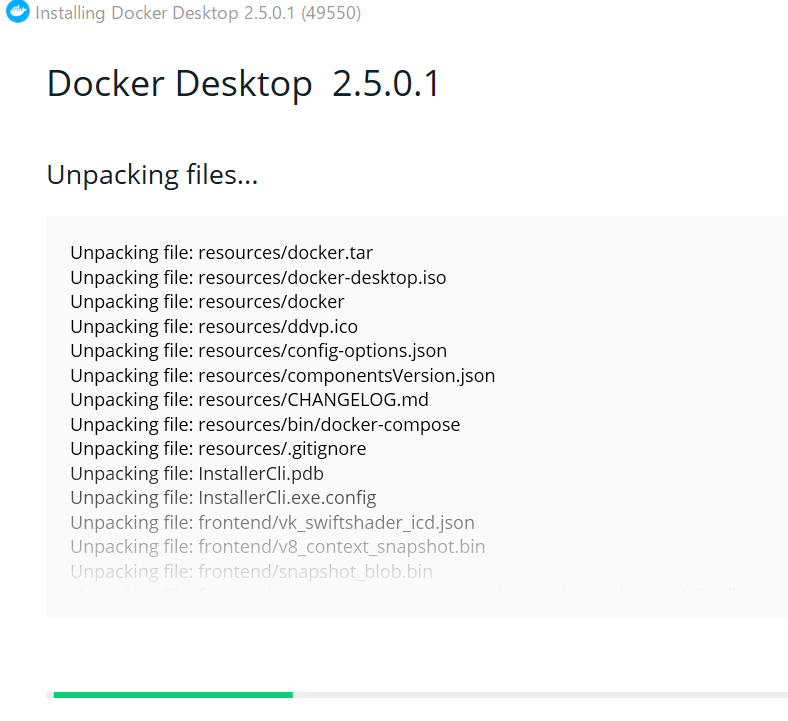
Task: Click the installer window title text
Action: [198, 13]
